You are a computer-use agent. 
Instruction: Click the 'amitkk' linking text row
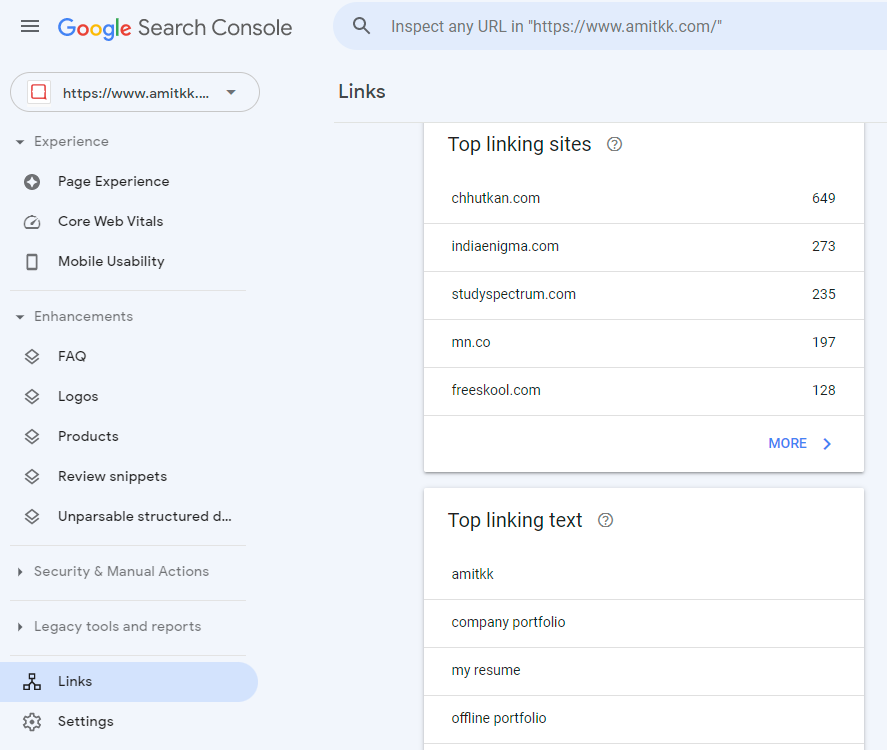644,575
